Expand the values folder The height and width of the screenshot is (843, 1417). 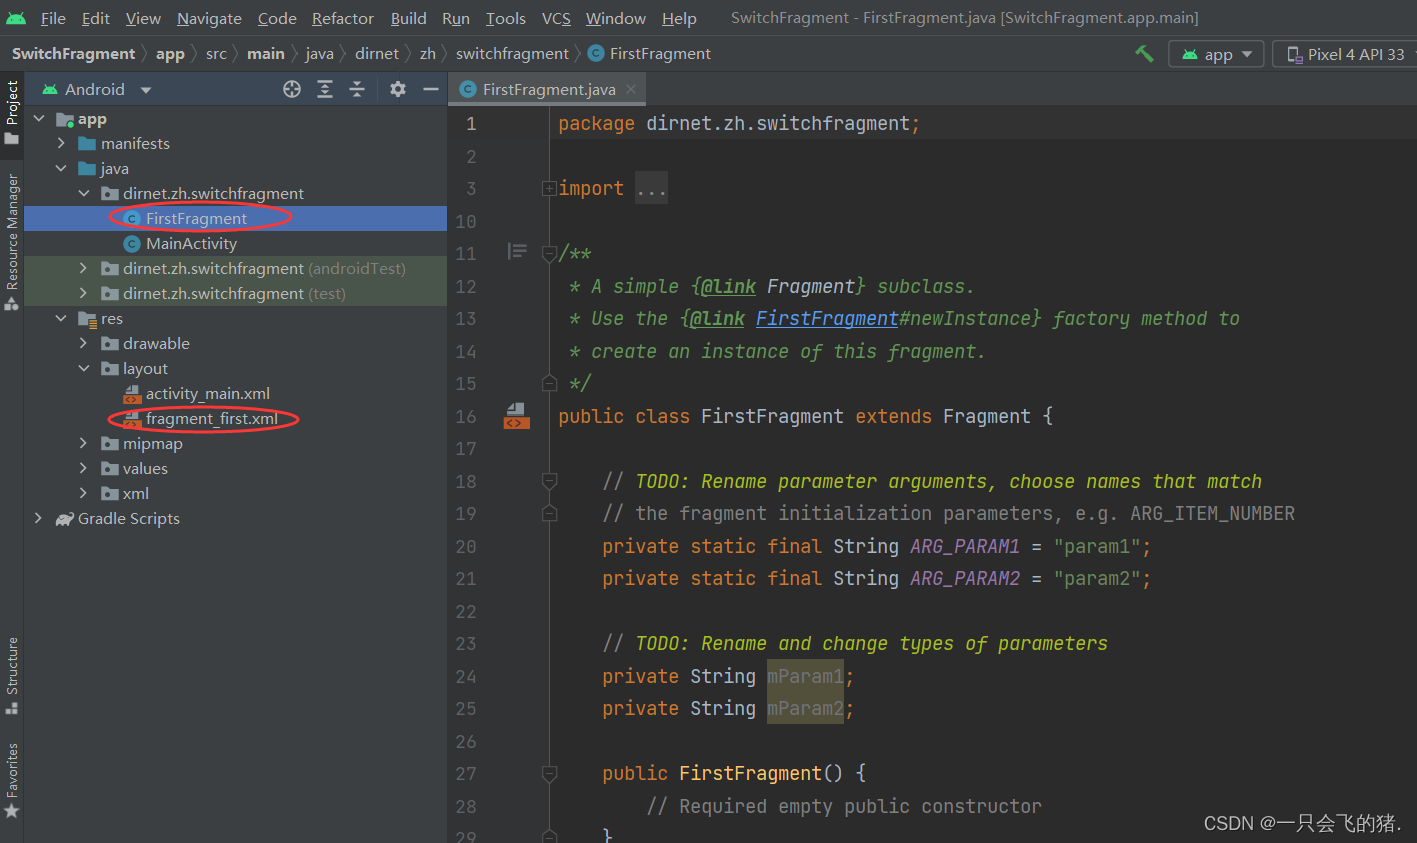(x=84, y=468)
